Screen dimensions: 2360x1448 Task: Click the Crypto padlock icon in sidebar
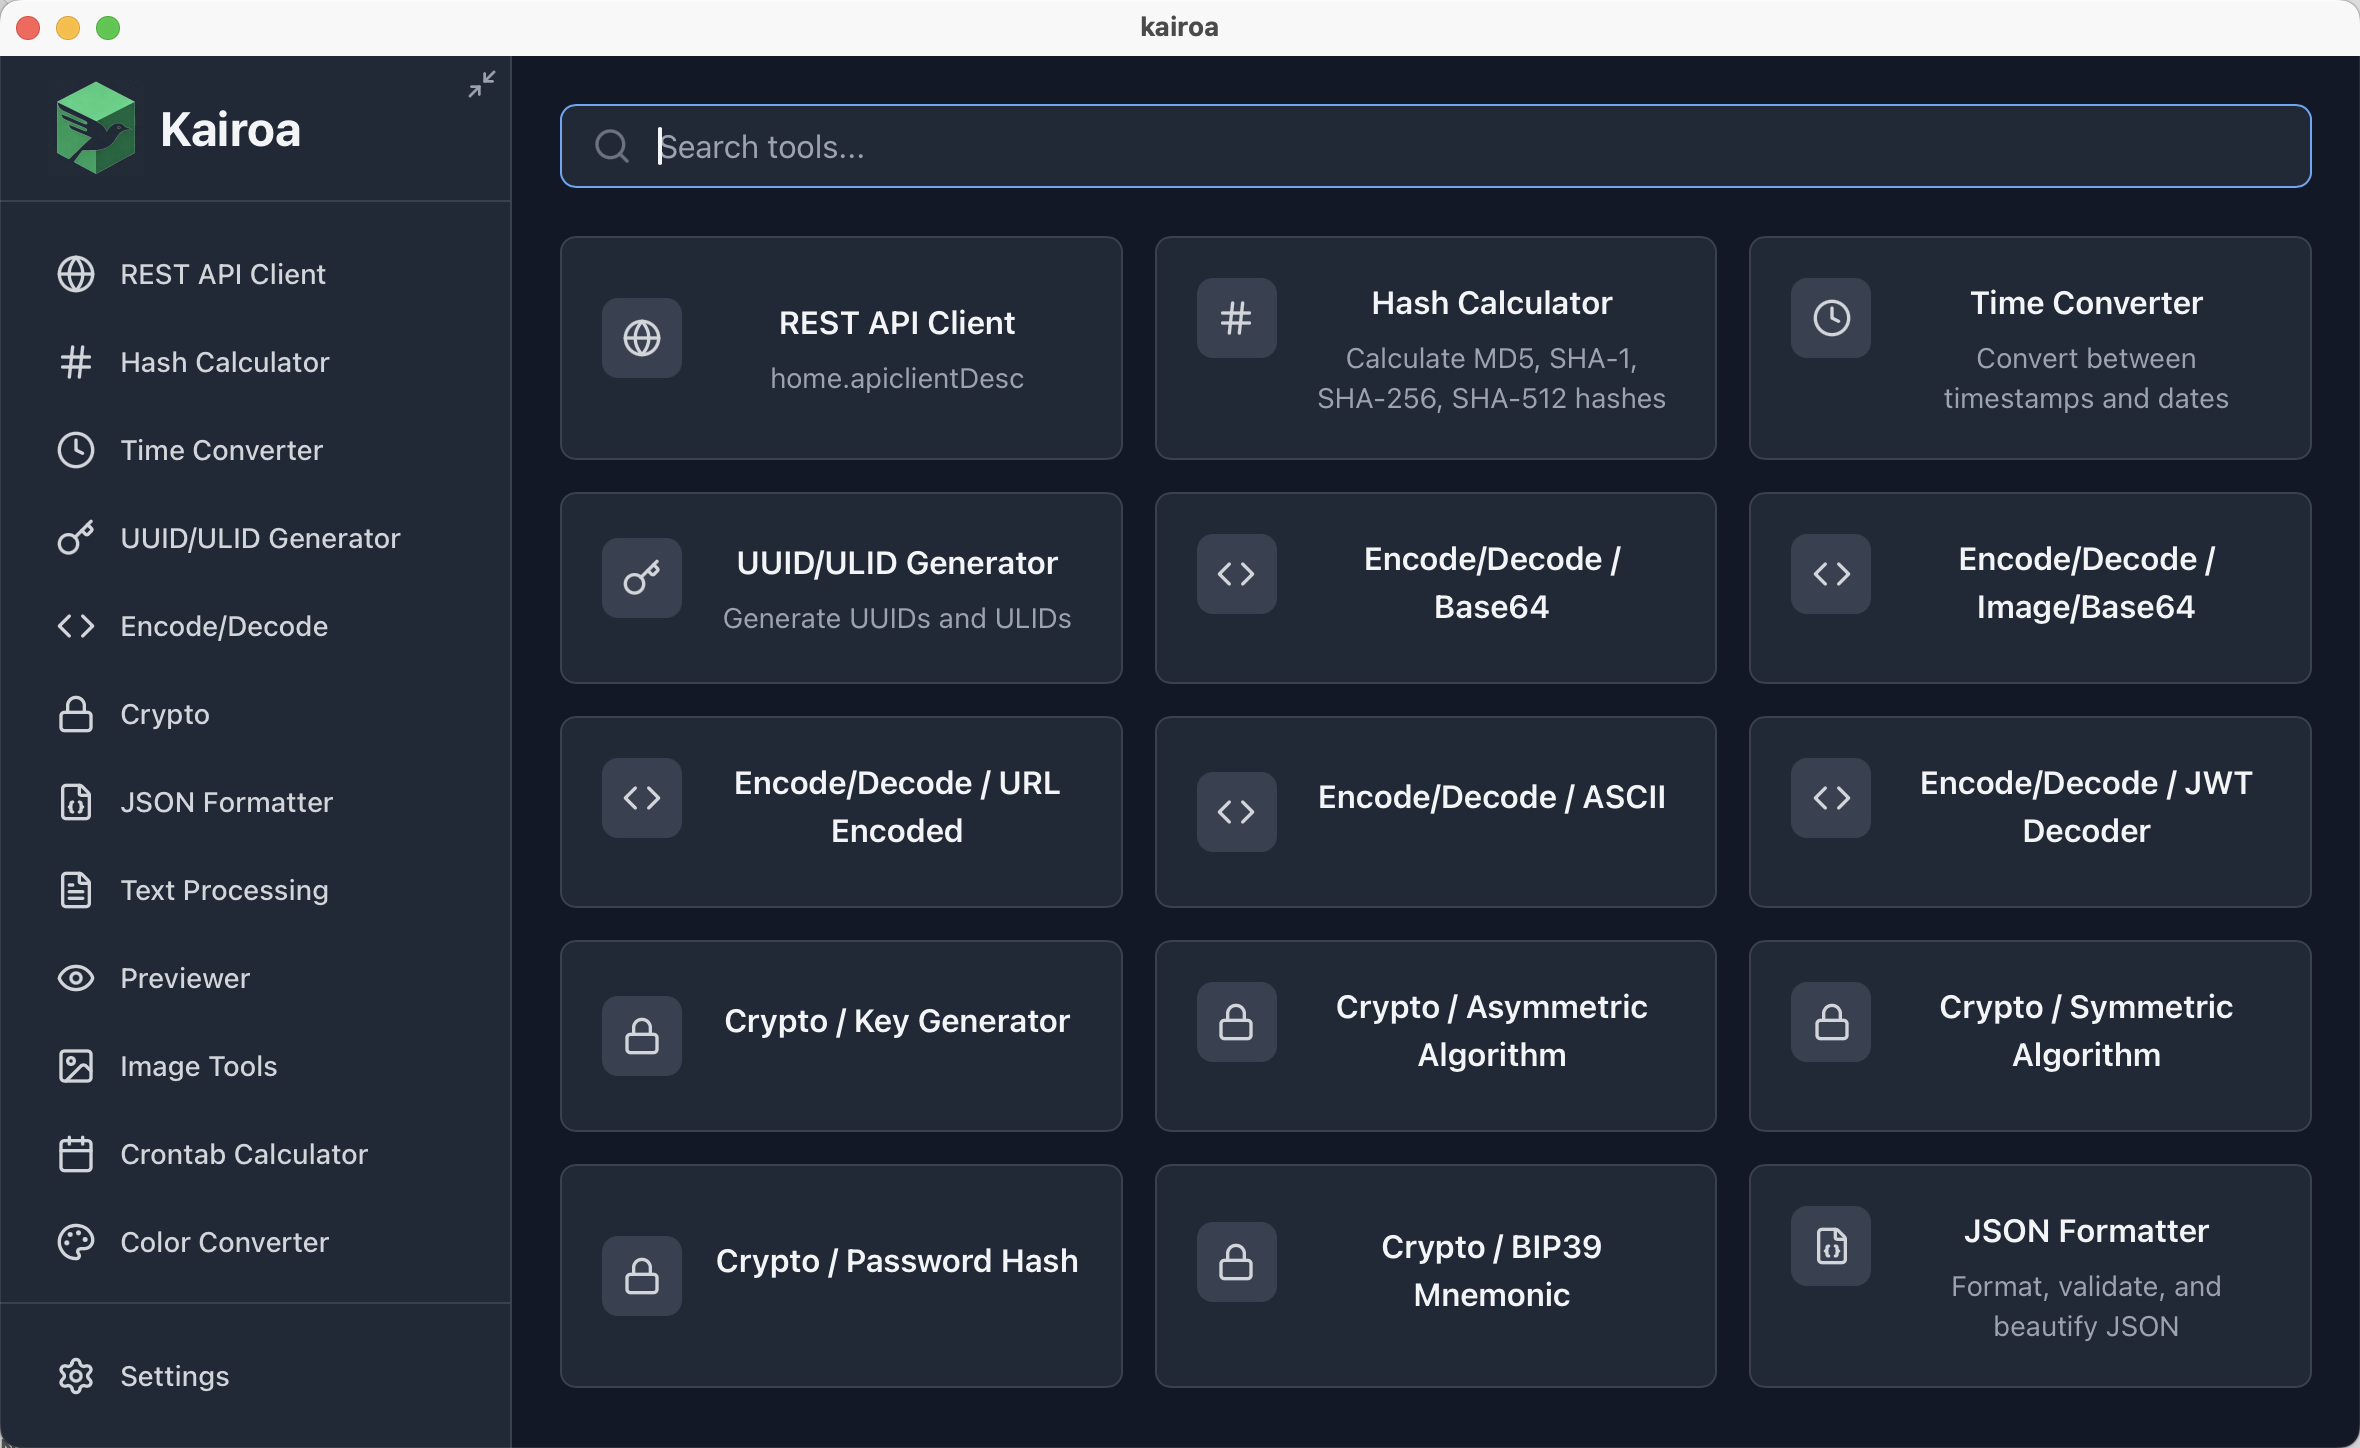(76, 714)
